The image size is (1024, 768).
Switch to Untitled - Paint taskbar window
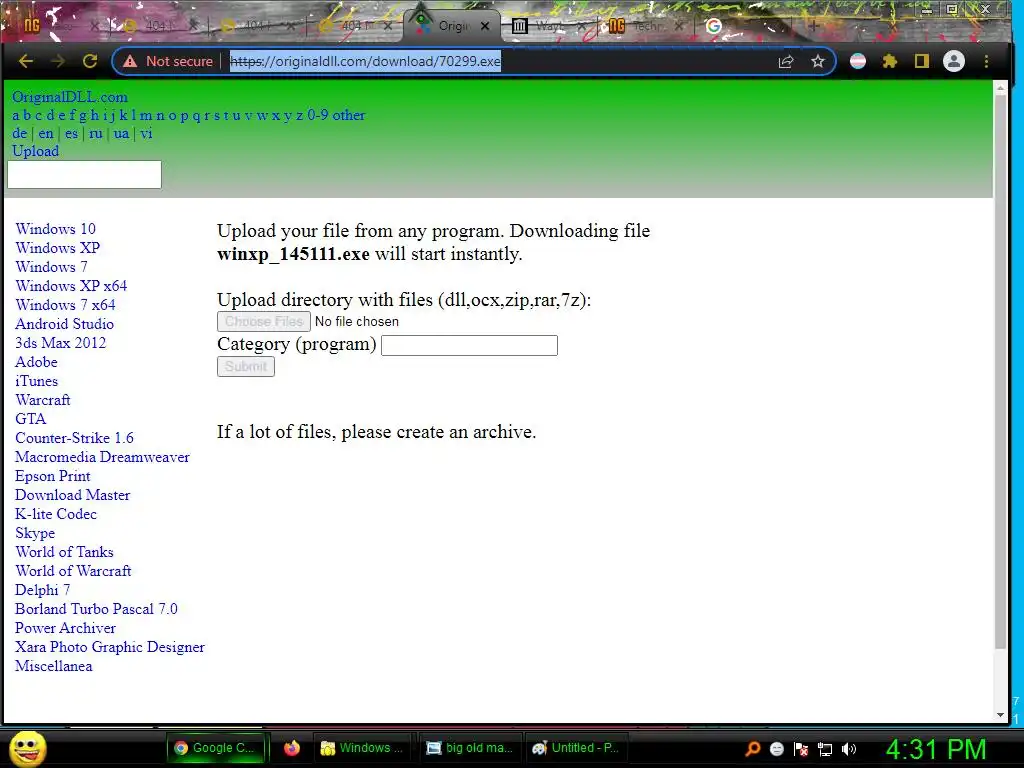pyautogui.click(x=575, y=748)
